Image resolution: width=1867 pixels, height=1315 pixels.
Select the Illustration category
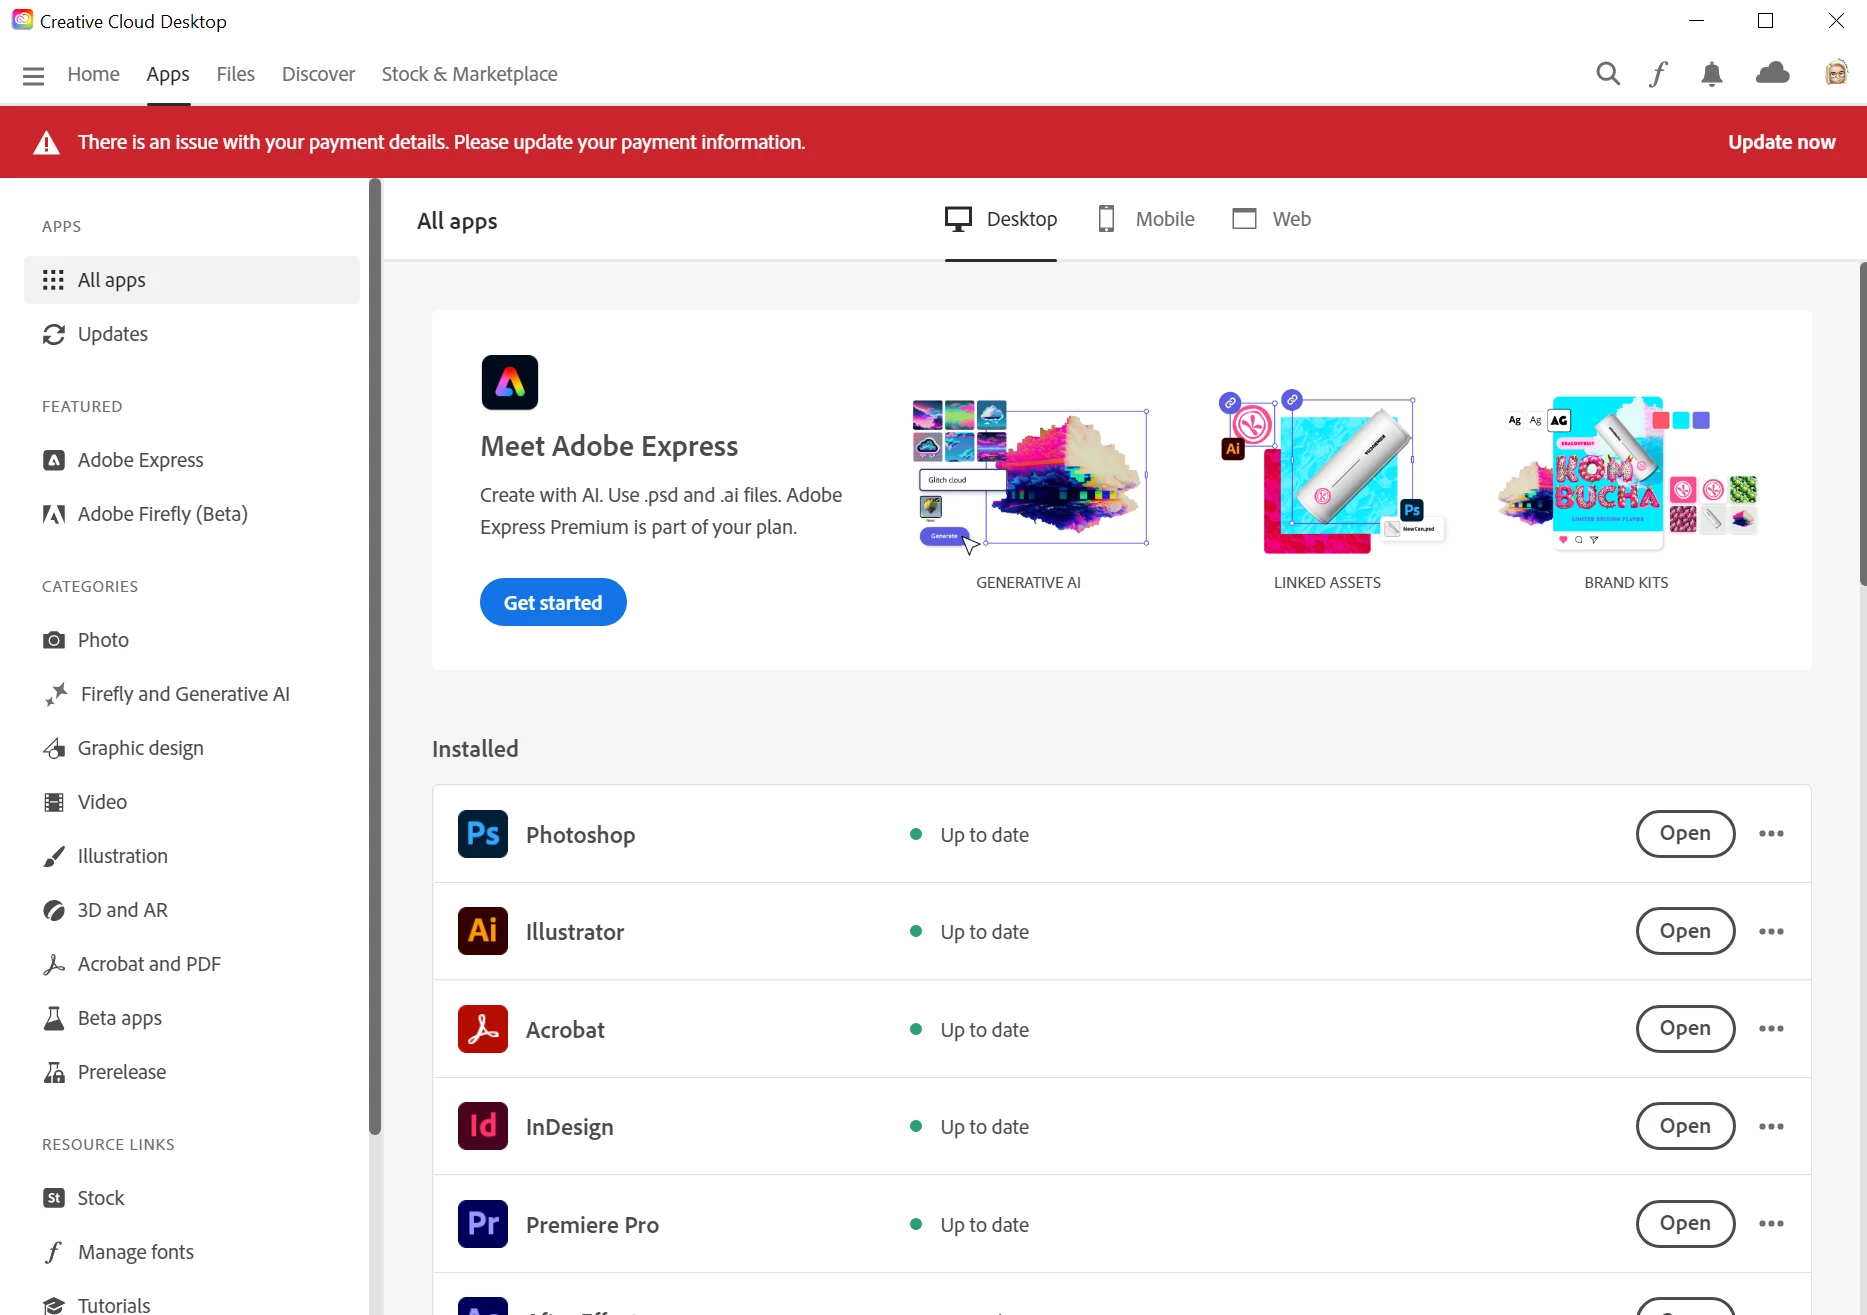(192, 856)
